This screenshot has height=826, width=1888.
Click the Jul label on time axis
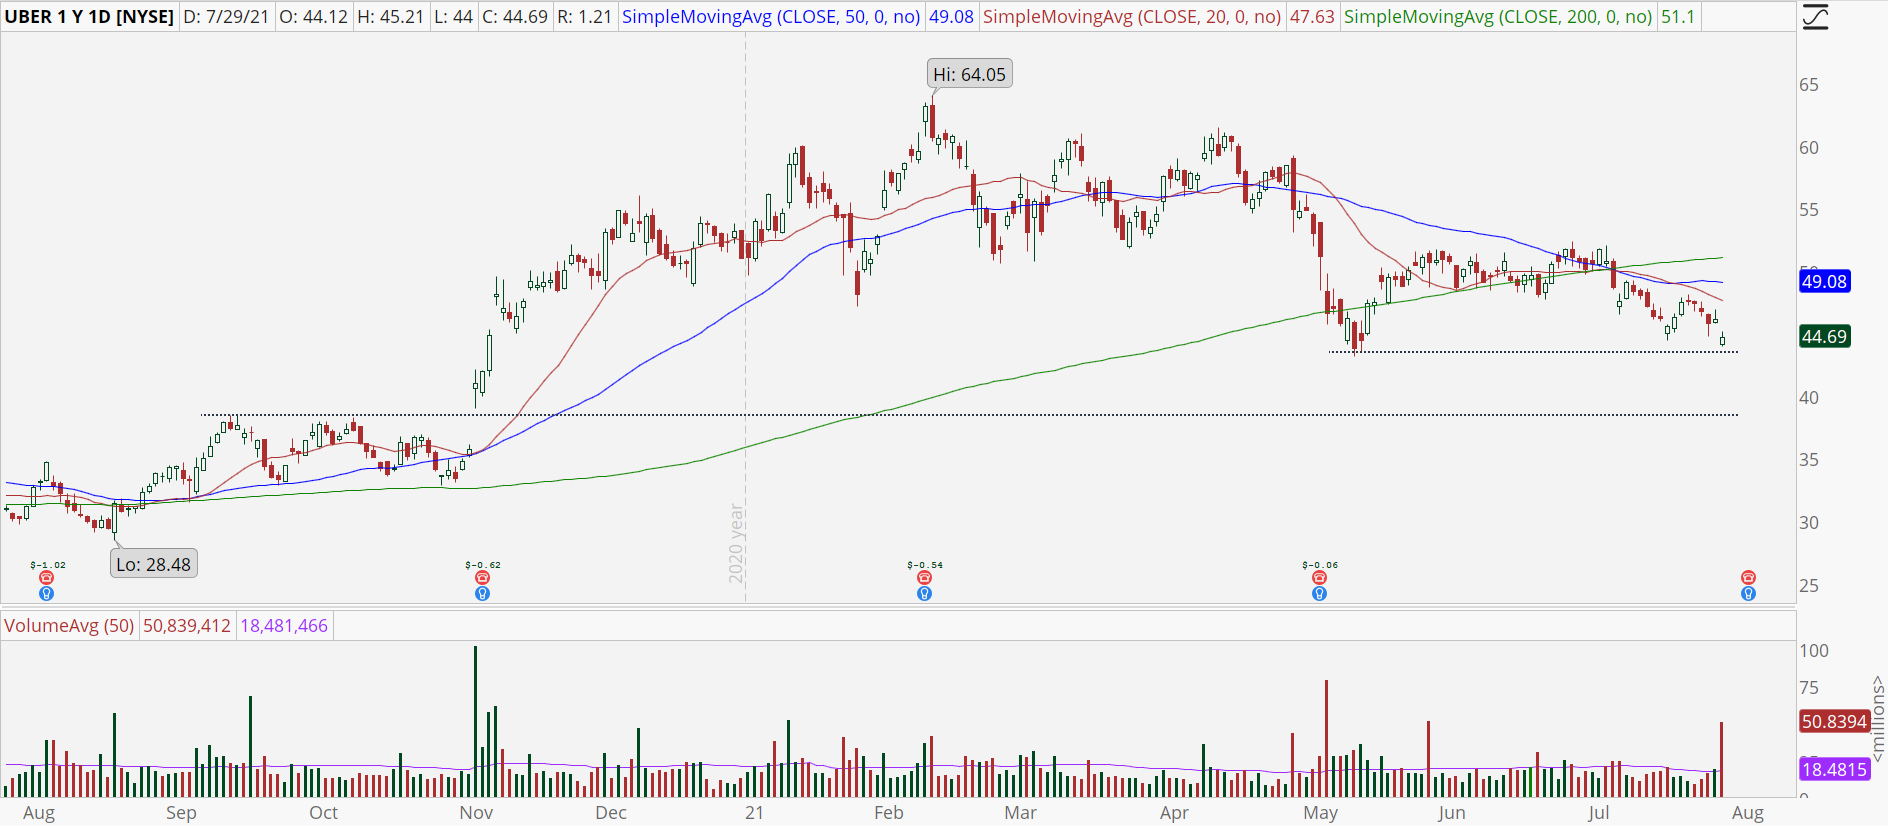(1598, 813)
